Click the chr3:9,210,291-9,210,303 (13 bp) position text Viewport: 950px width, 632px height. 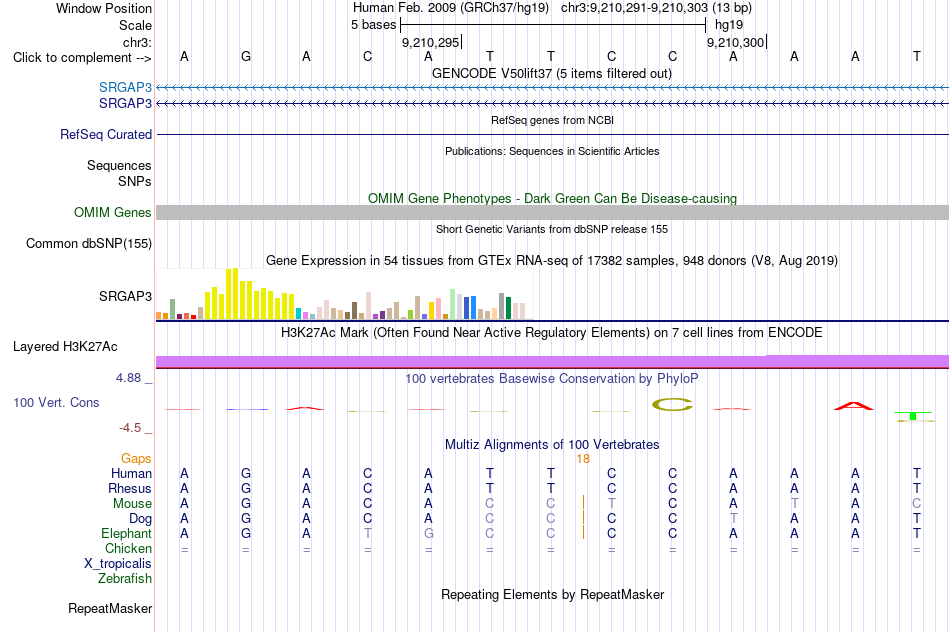(x=656, y=8)
